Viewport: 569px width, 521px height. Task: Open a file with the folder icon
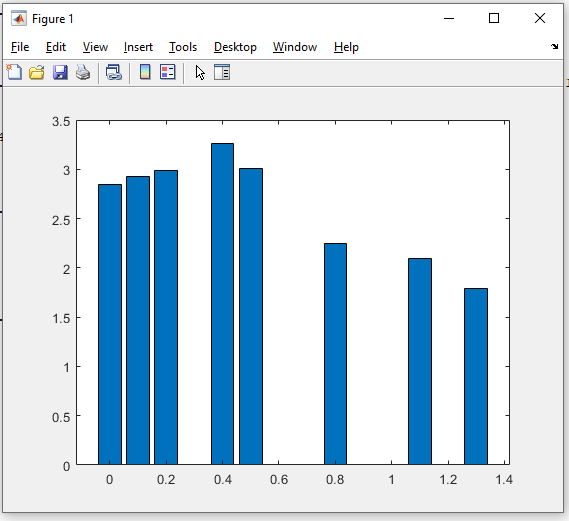(x=37, y=72)
